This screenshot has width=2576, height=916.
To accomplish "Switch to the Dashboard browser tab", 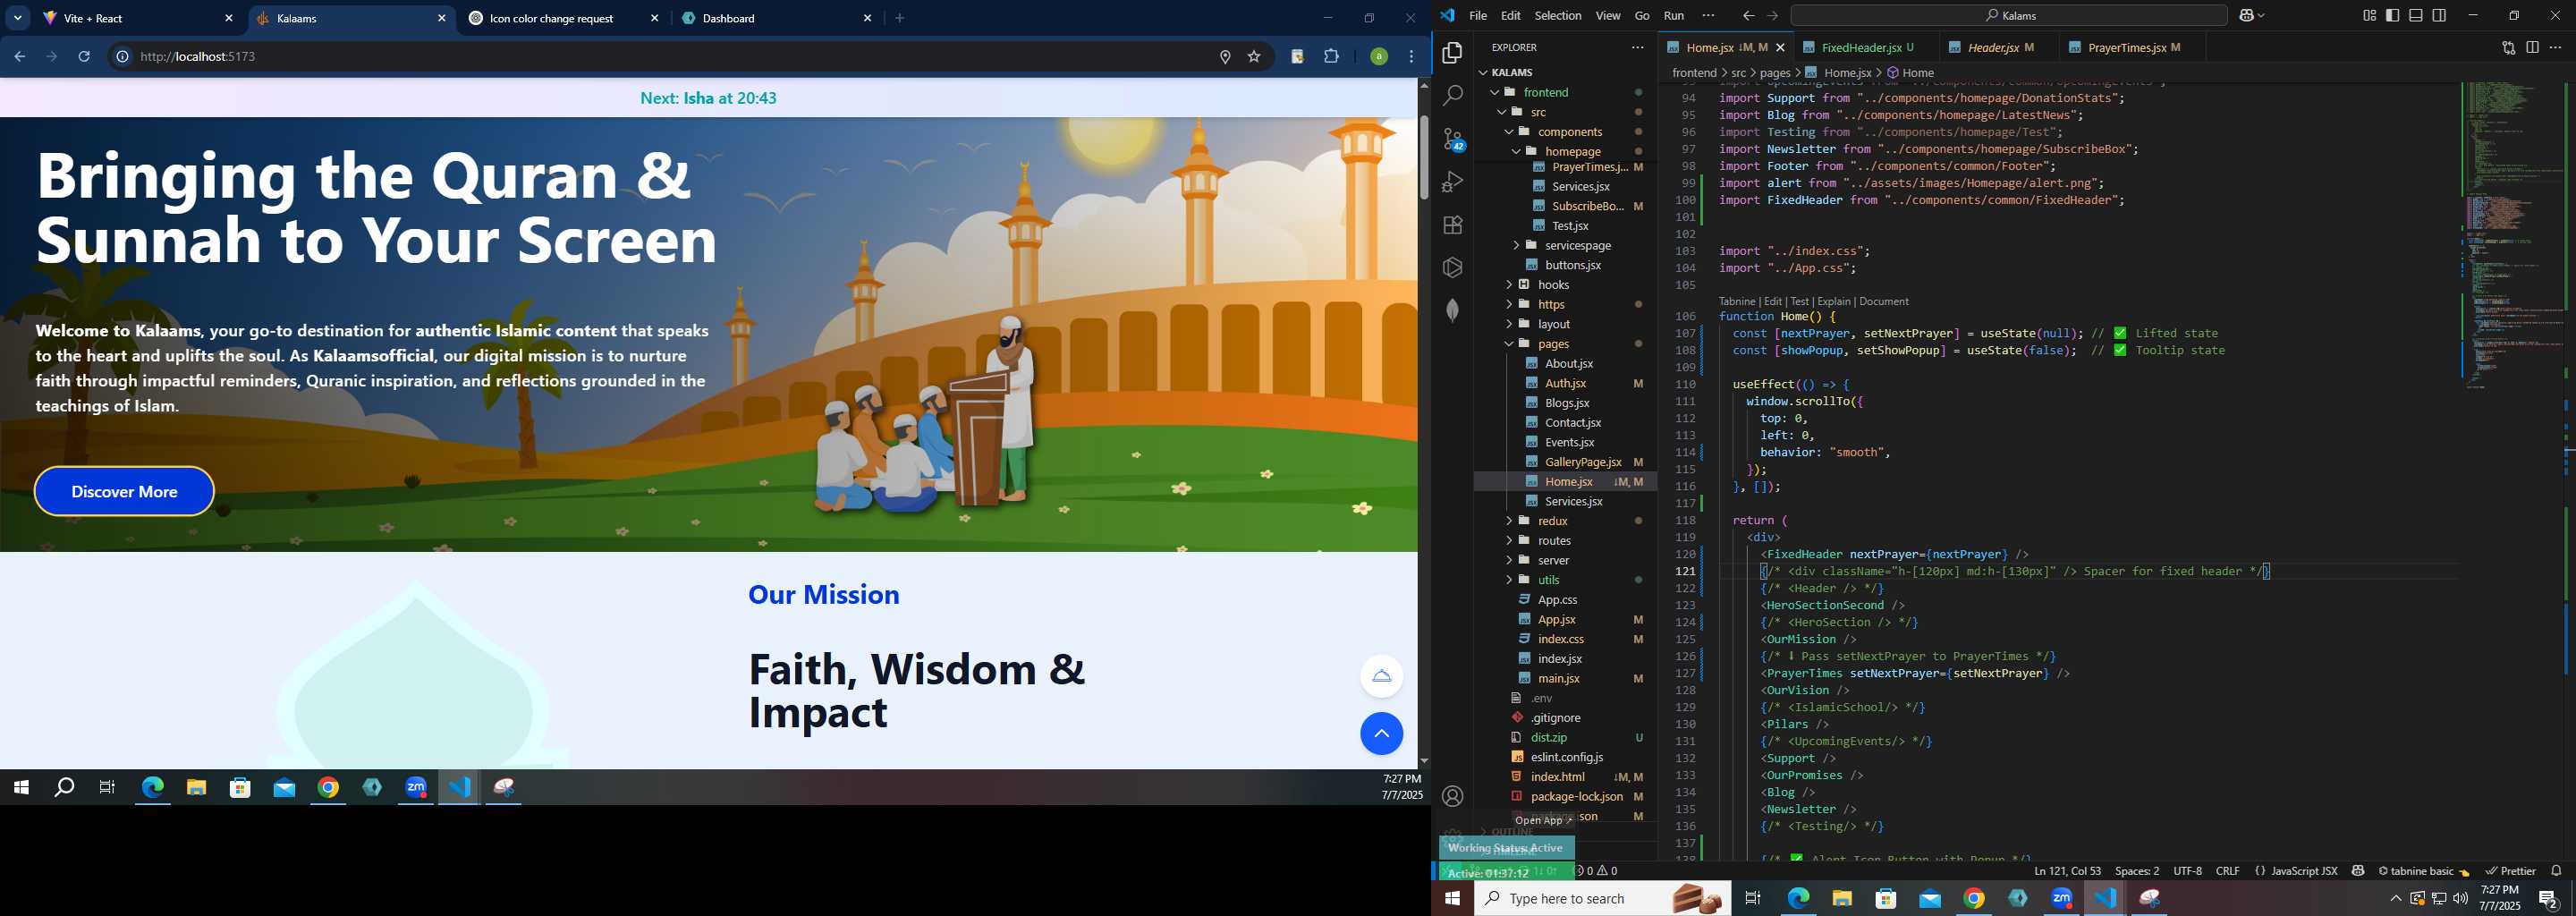I will point(778,18).
